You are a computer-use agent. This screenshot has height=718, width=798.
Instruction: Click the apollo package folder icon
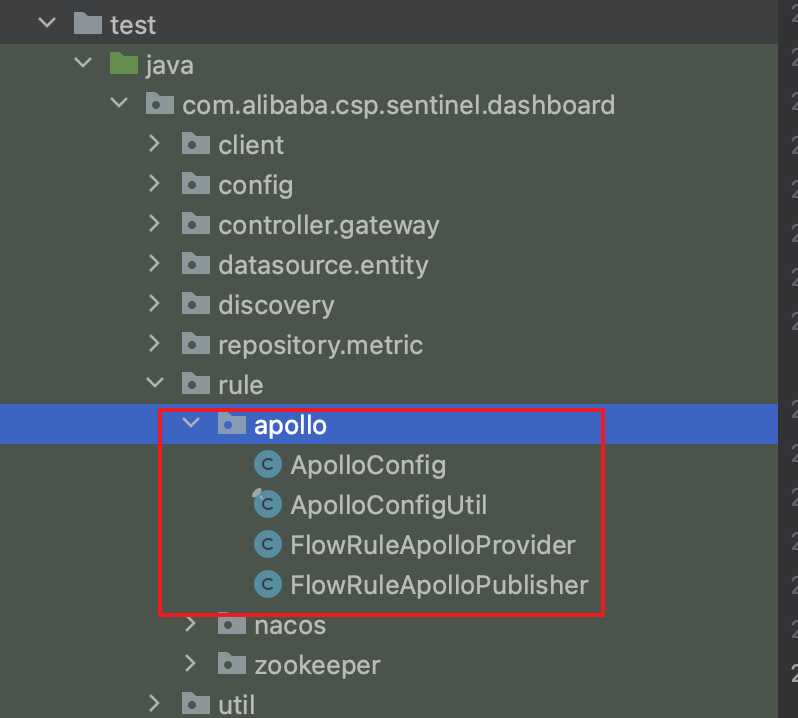[x=232, y=424]
